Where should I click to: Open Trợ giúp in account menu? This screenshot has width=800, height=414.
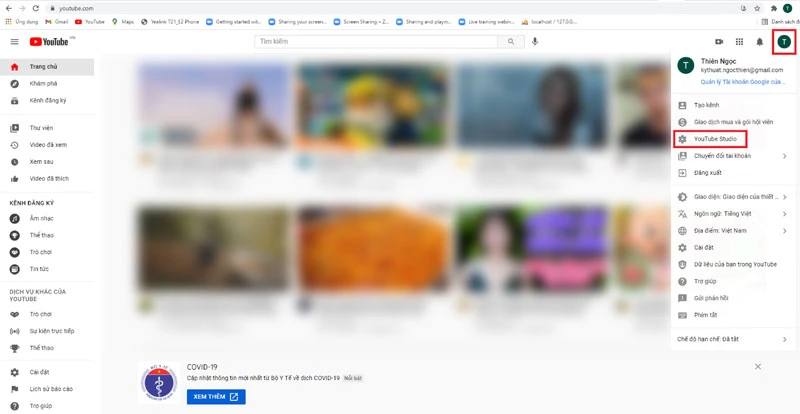(734, 281)
